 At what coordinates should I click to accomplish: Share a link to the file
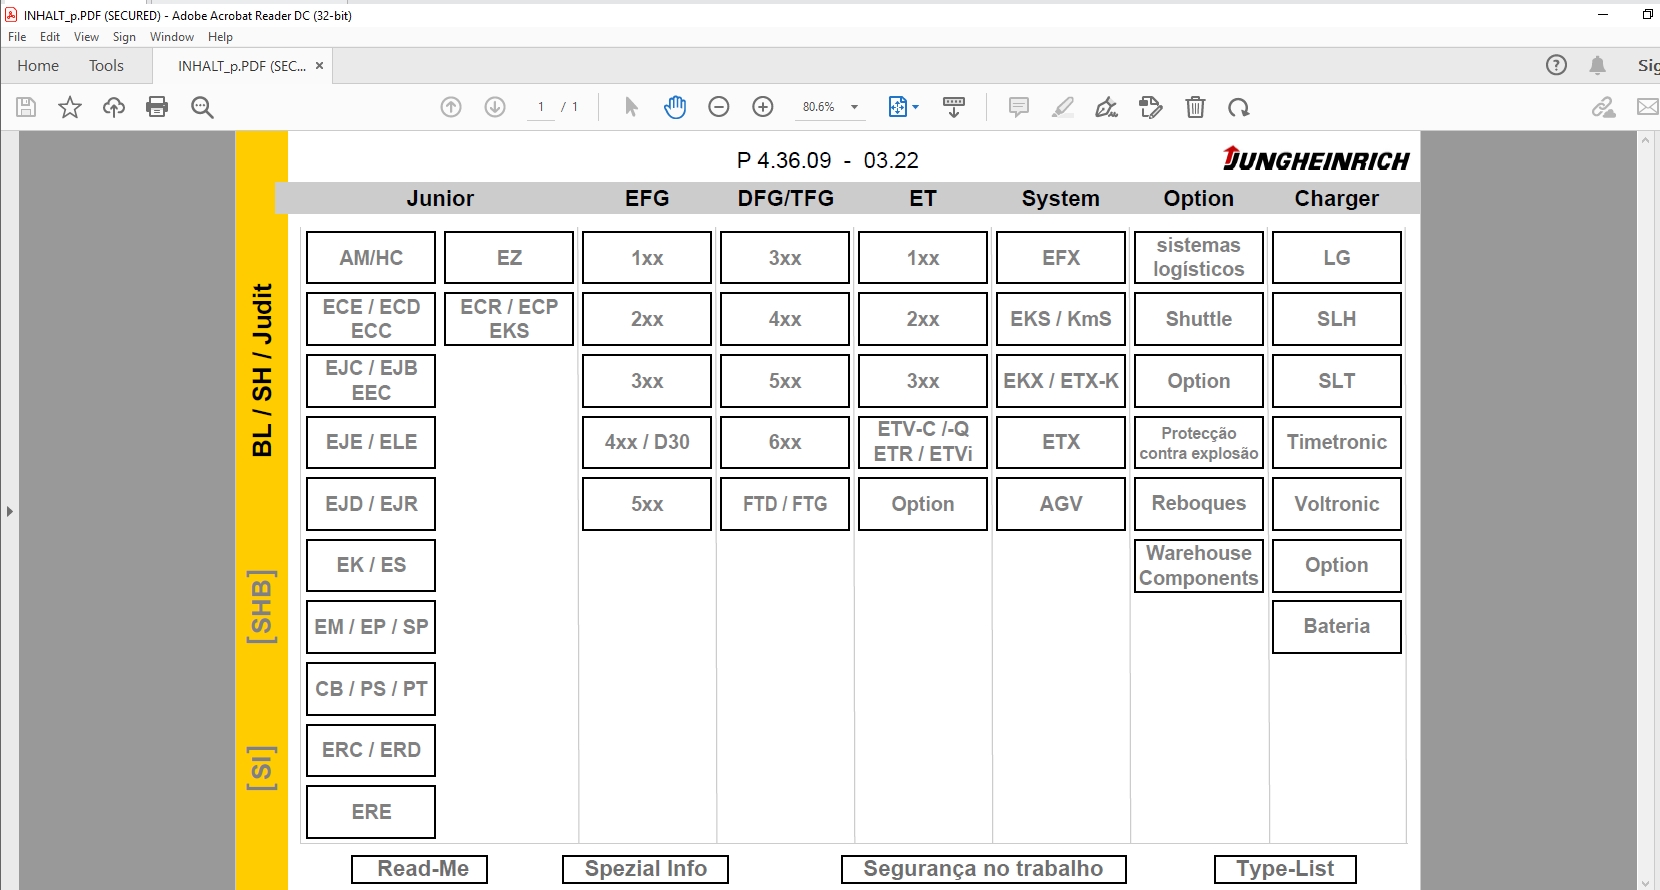coord(1604,107)
